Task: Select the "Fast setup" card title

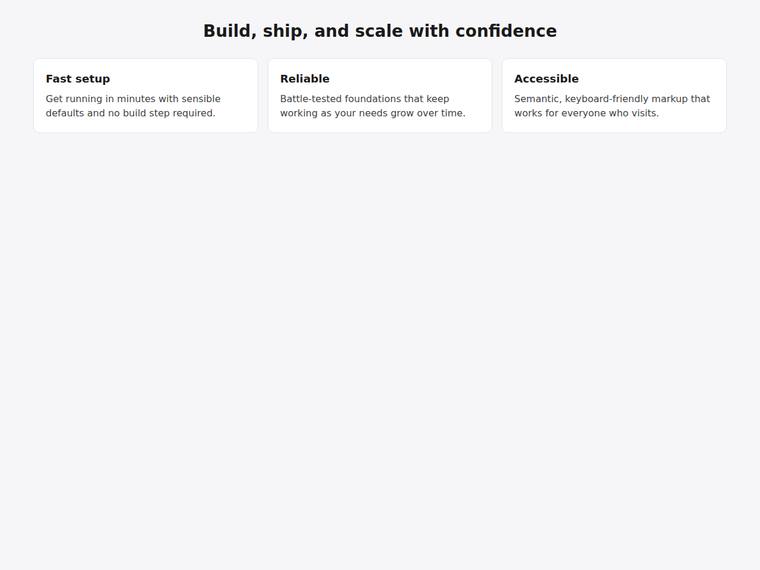Action: (x=78, y=79)
